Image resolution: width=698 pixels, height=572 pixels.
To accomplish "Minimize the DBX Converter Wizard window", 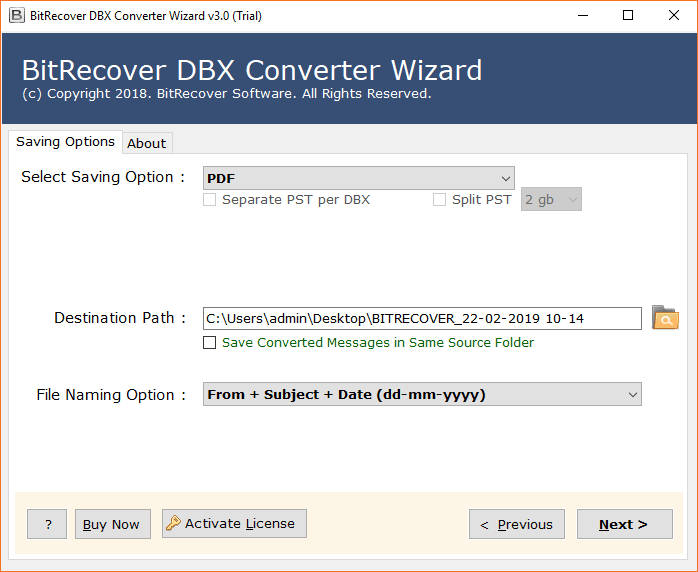I will pyautogui.click(x=583, y=15).
